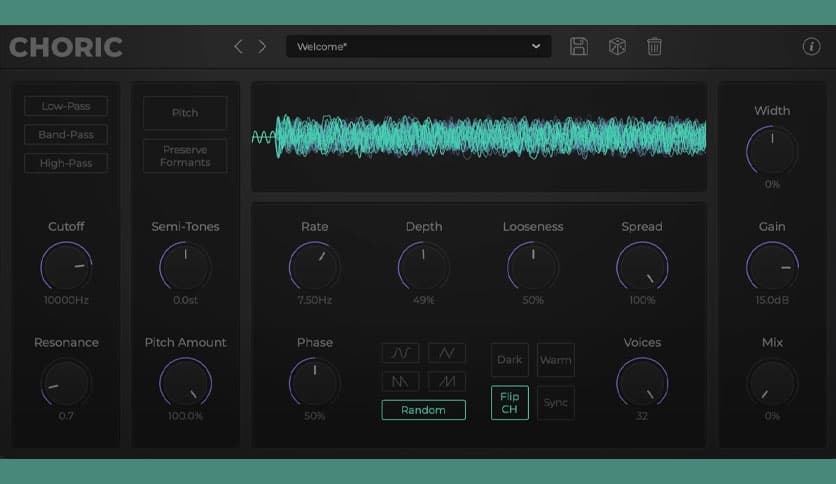
Task: Delete preset with the trash icon
Action: click(x=654, y=46)
